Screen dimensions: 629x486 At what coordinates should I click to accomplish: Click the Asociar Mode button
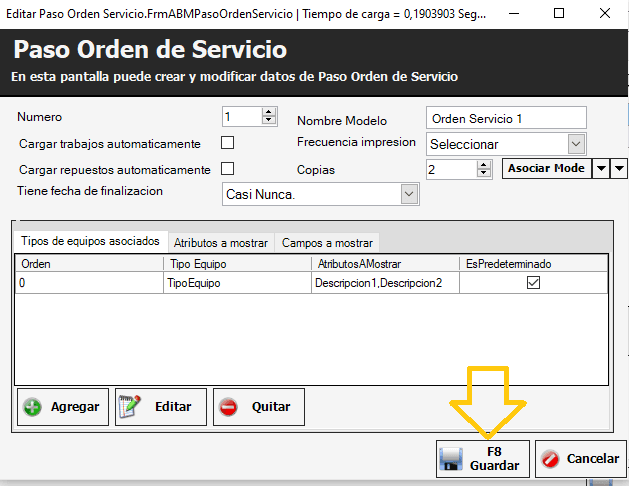[546, 168]
